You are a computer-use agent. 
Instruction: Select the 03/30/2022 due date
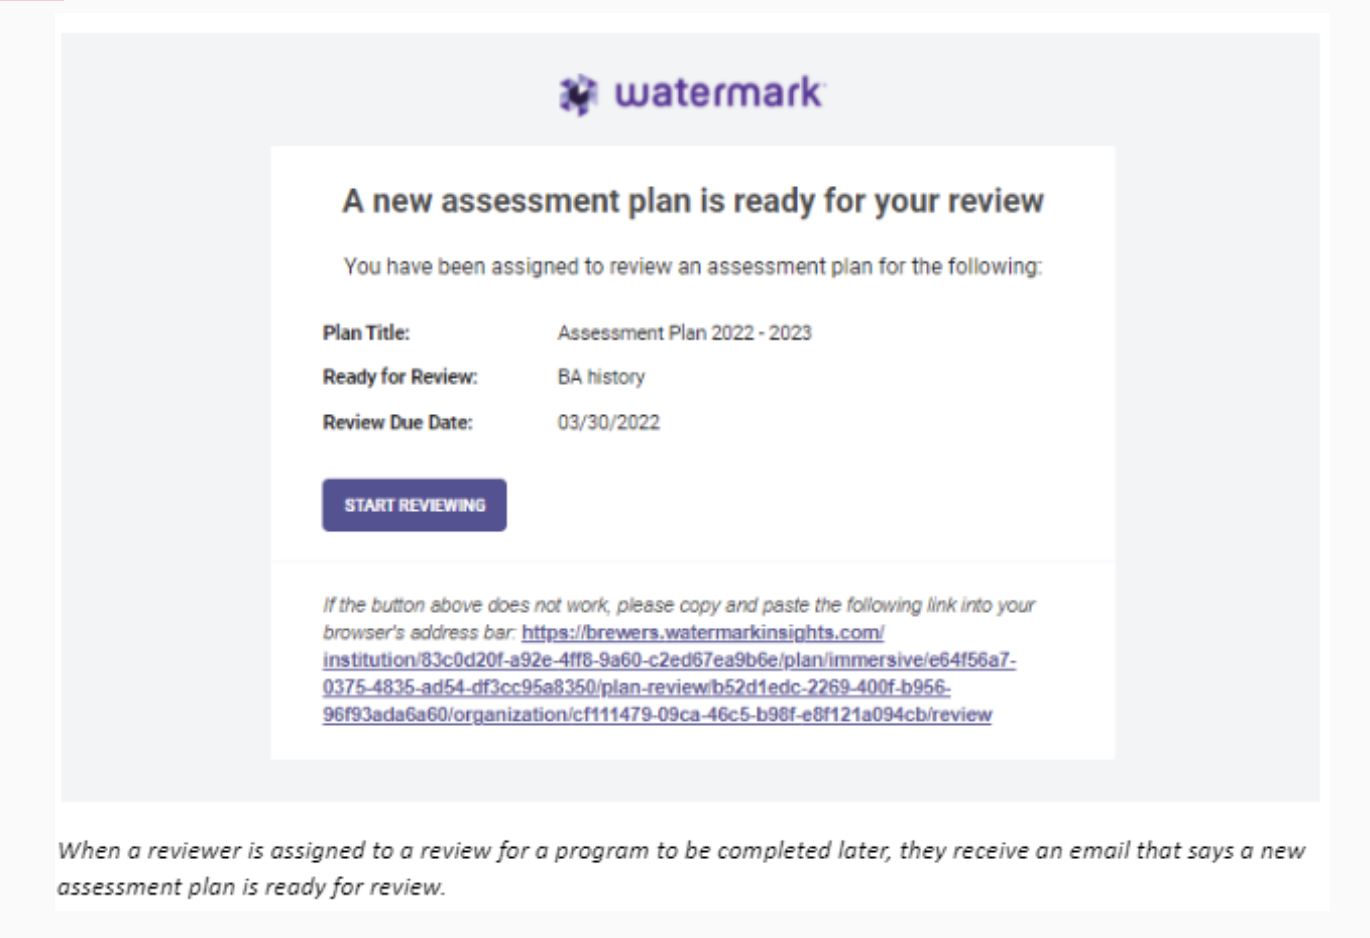pyautogui.click(x=608, y=422)
